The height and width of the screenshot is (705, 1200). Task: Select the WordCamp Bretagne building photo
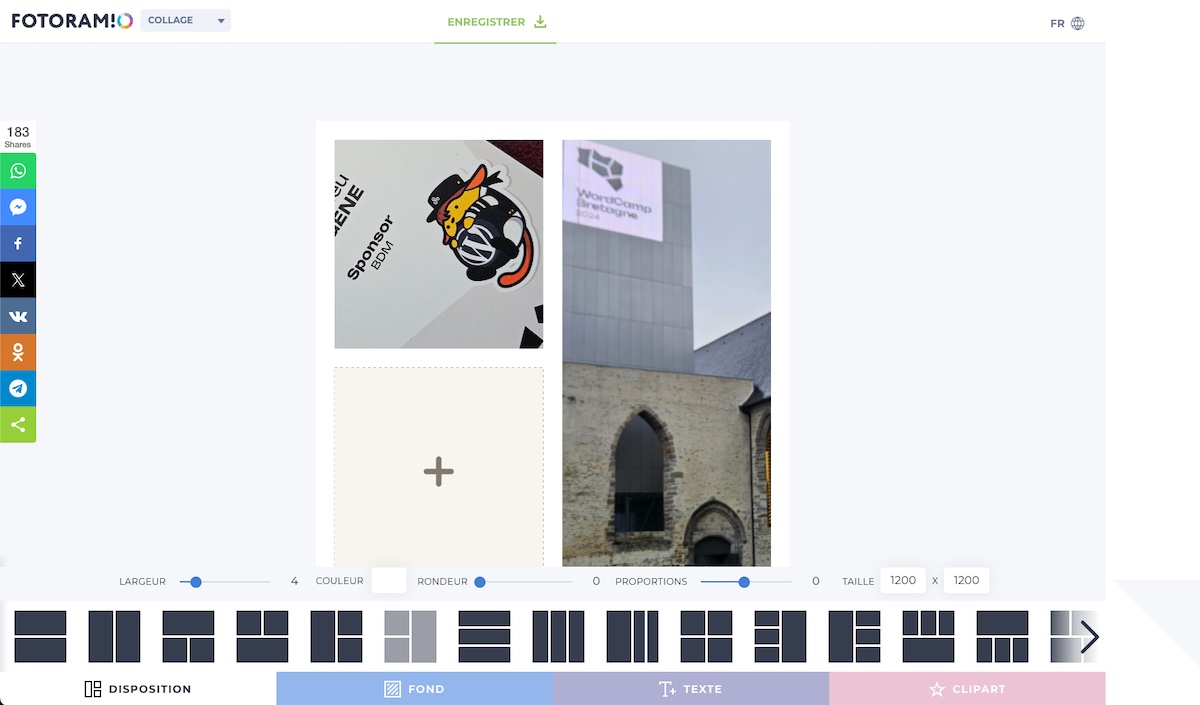pos(667,353)
